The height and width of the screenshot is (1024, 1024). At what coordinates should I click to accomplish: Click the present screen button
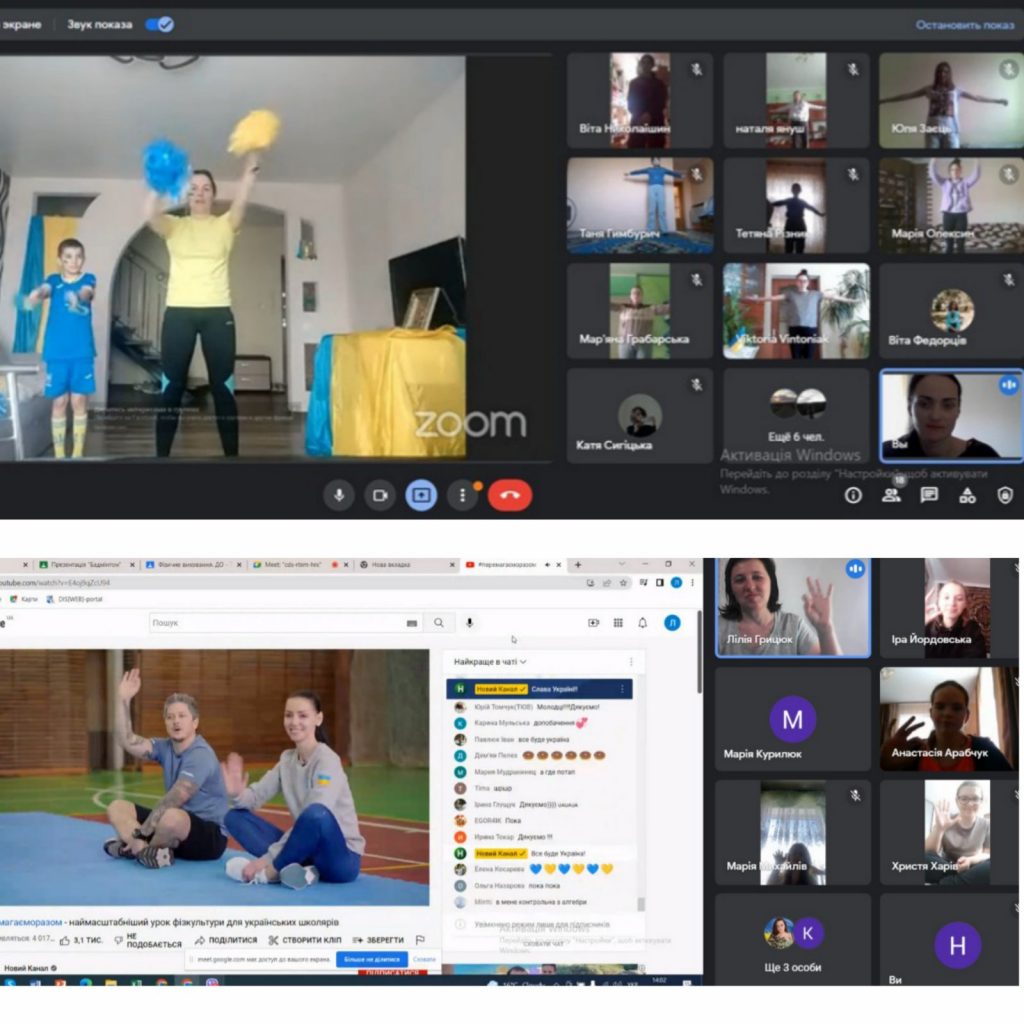421,495
